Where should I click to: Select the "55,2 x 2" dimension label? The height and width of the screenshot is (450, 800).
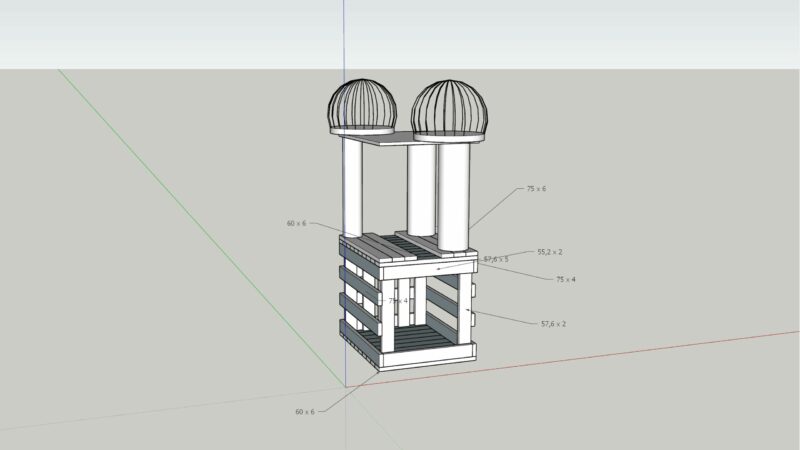[x=550, y=252]
